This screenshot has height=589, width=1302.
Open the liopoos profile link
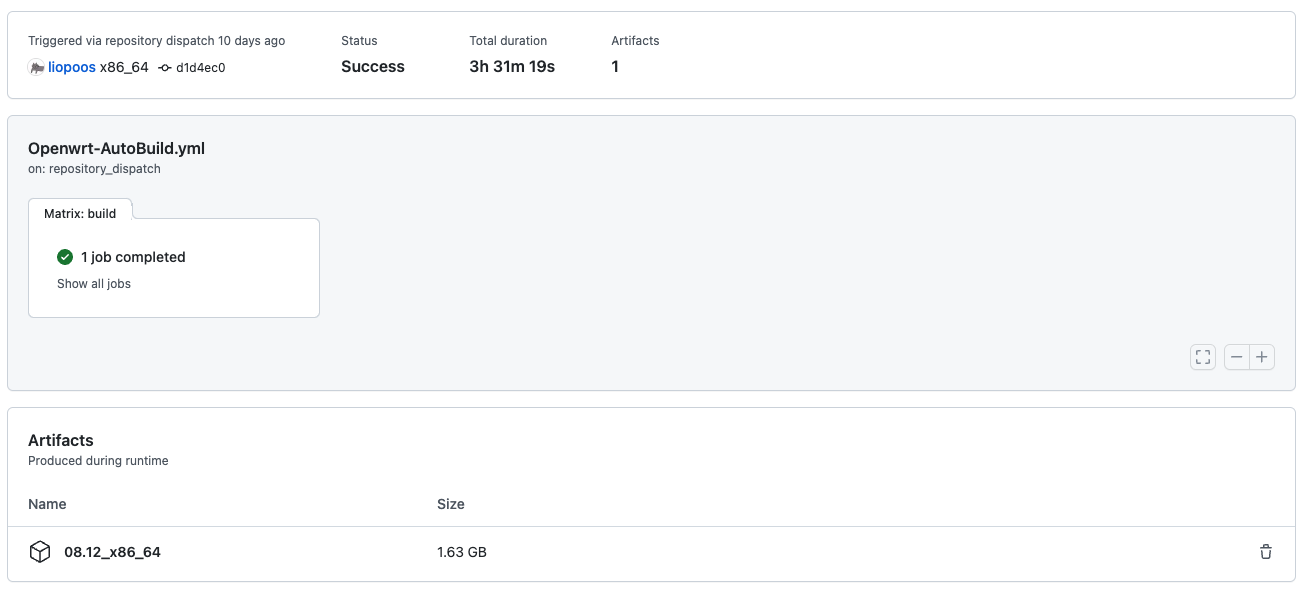pyautogui.click(x=72, y=67)
